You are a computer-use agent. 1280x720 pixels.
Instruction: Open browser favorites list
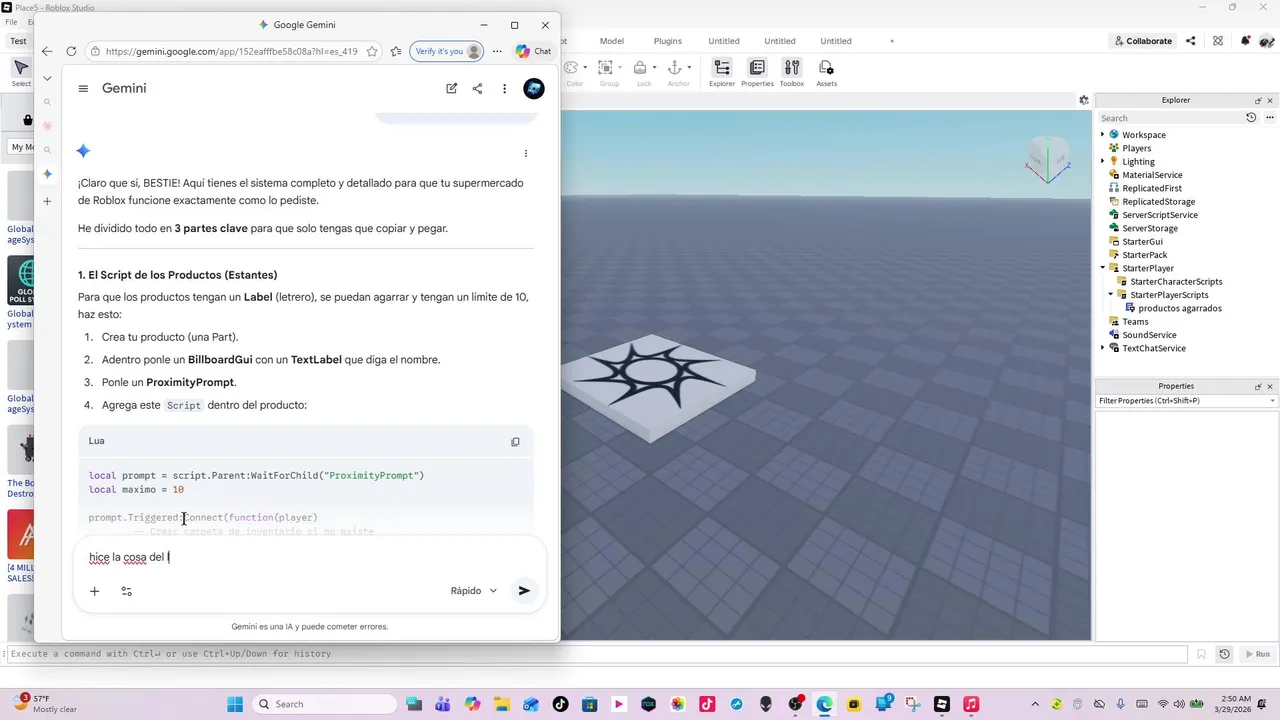point(396,51)
